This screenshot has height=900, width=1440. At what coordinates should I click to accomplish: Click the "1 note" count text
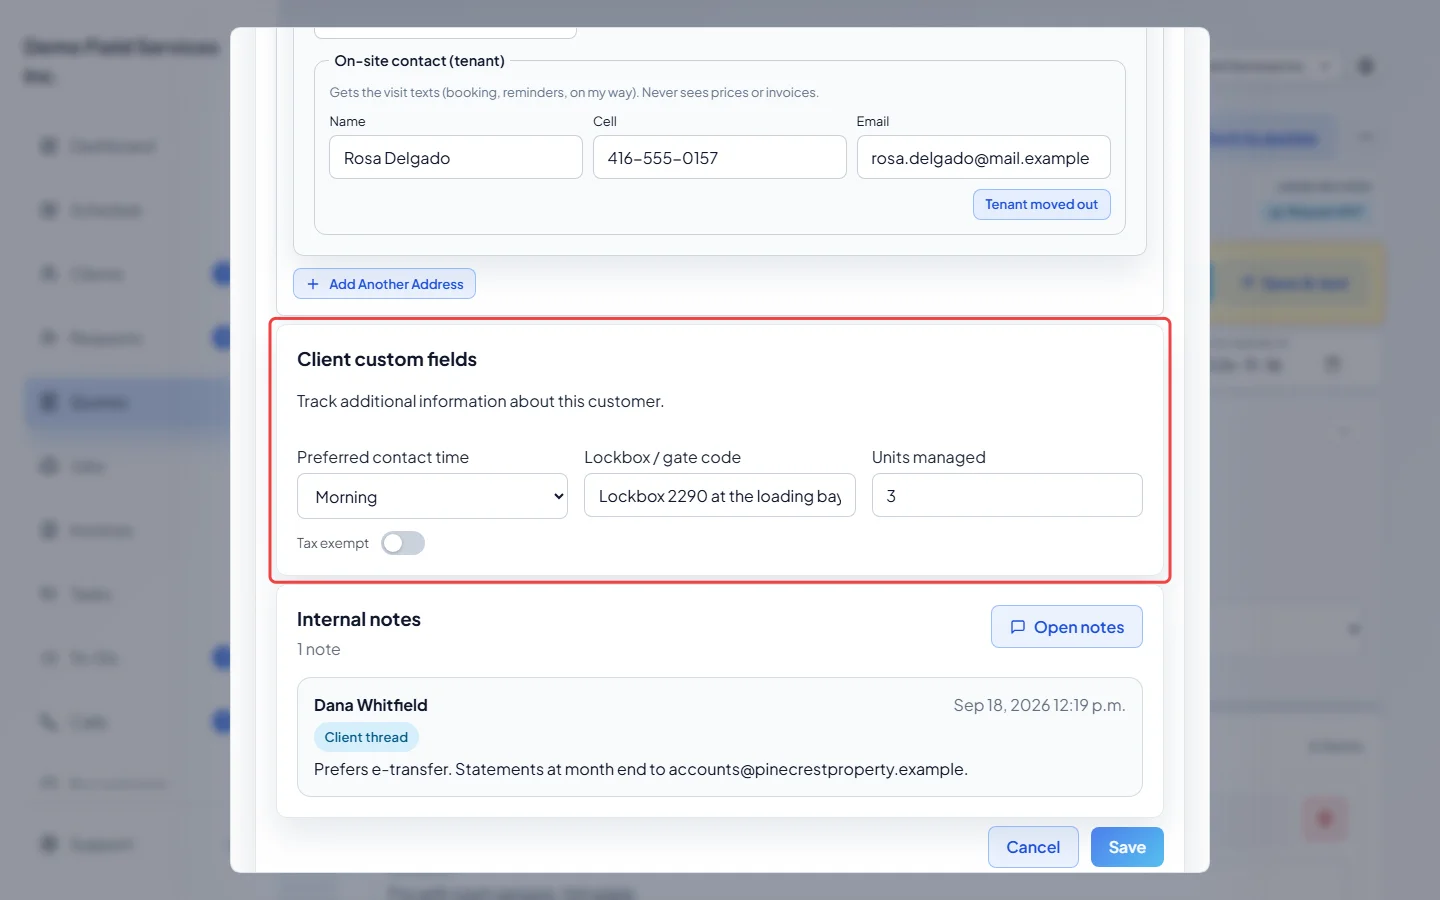[x=319, y=649]
